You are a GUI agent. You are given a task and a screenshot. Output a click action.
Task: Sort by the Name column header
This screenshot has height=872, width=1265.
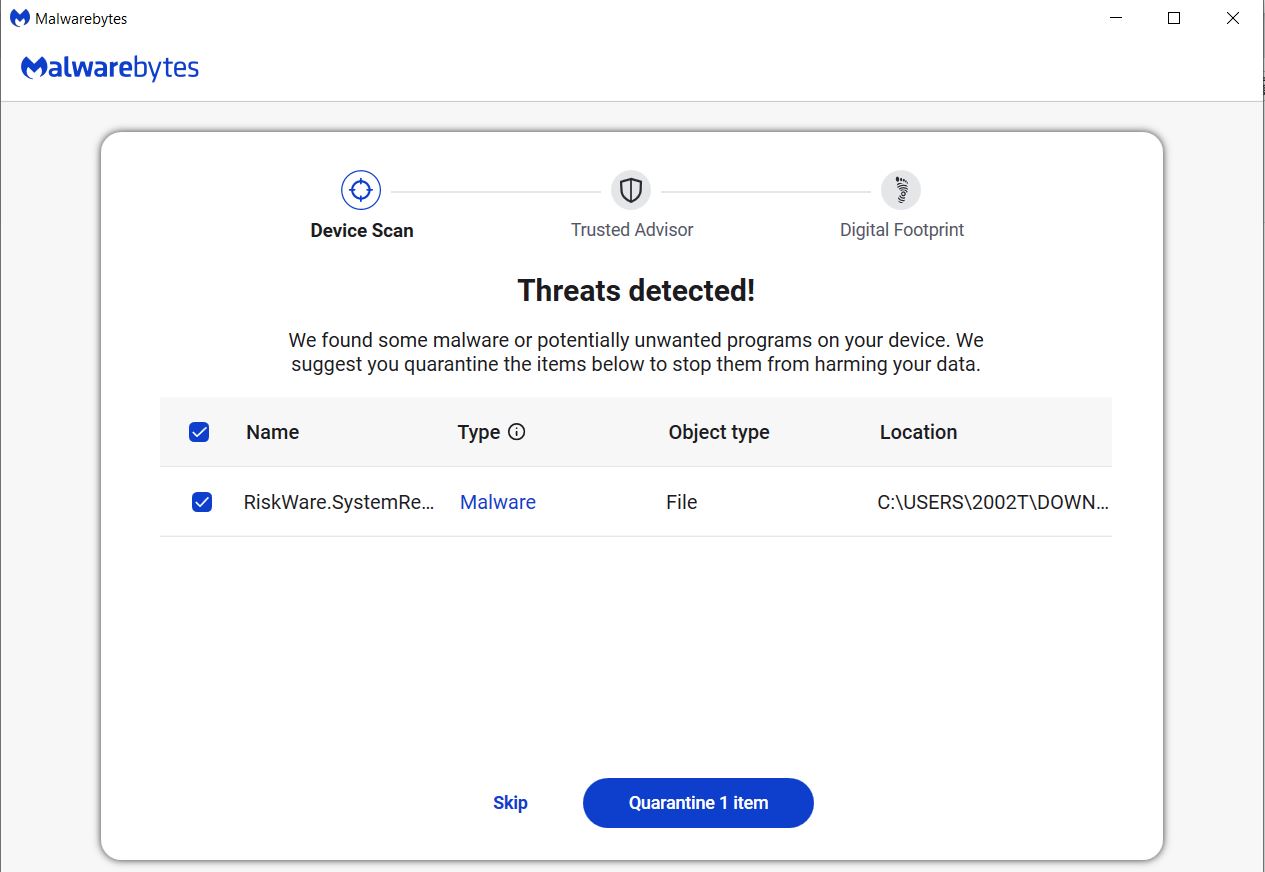click(273, 432)
